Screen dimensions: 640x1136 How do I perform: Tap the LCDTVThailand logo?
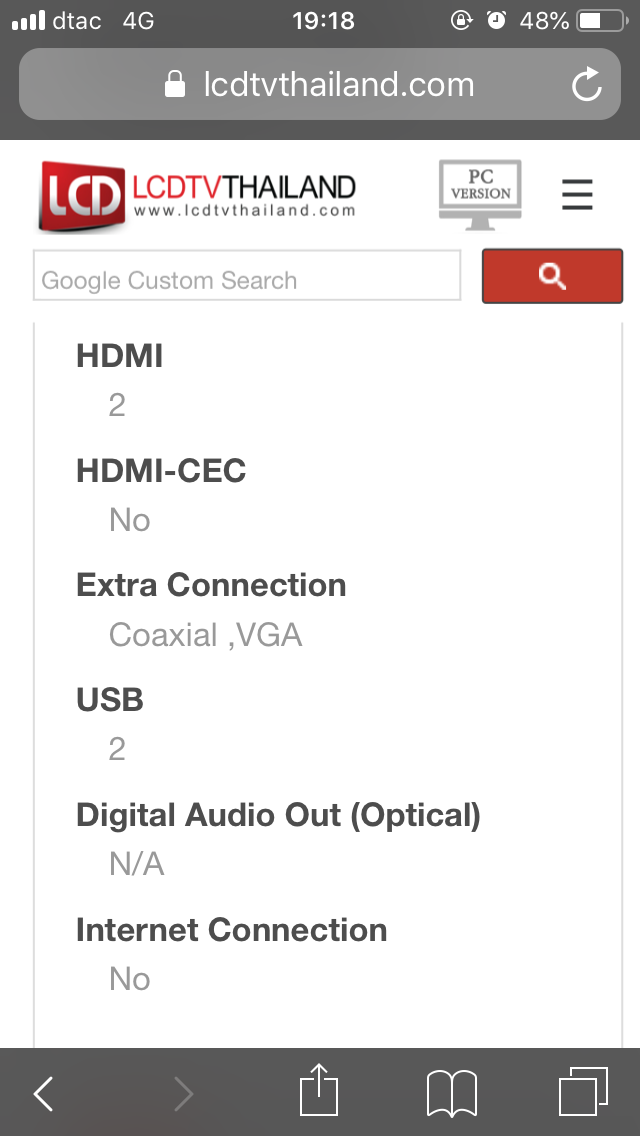(x=198, y=194)
